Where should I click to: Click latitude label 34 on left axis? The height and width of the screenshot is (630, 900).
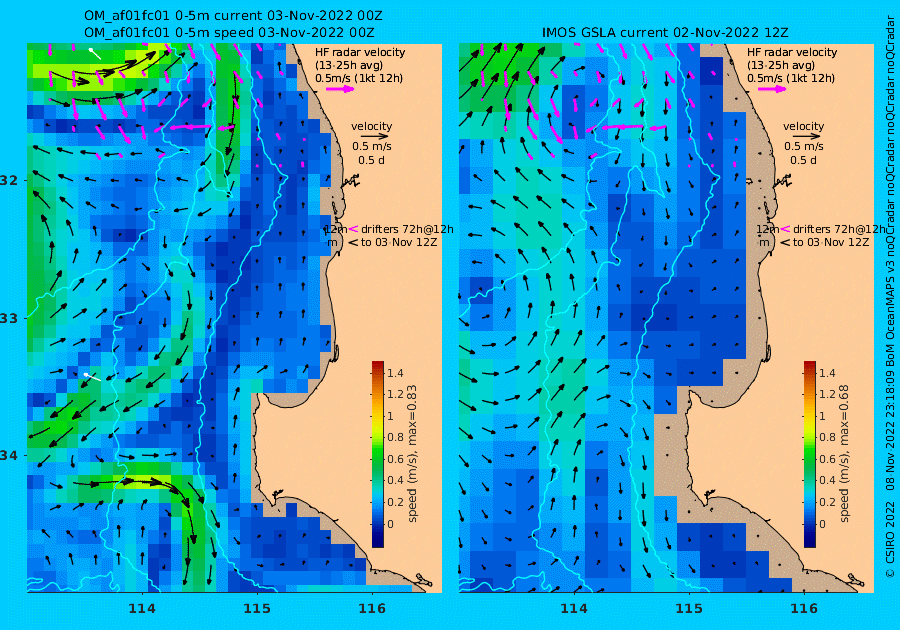coord(9,456)
